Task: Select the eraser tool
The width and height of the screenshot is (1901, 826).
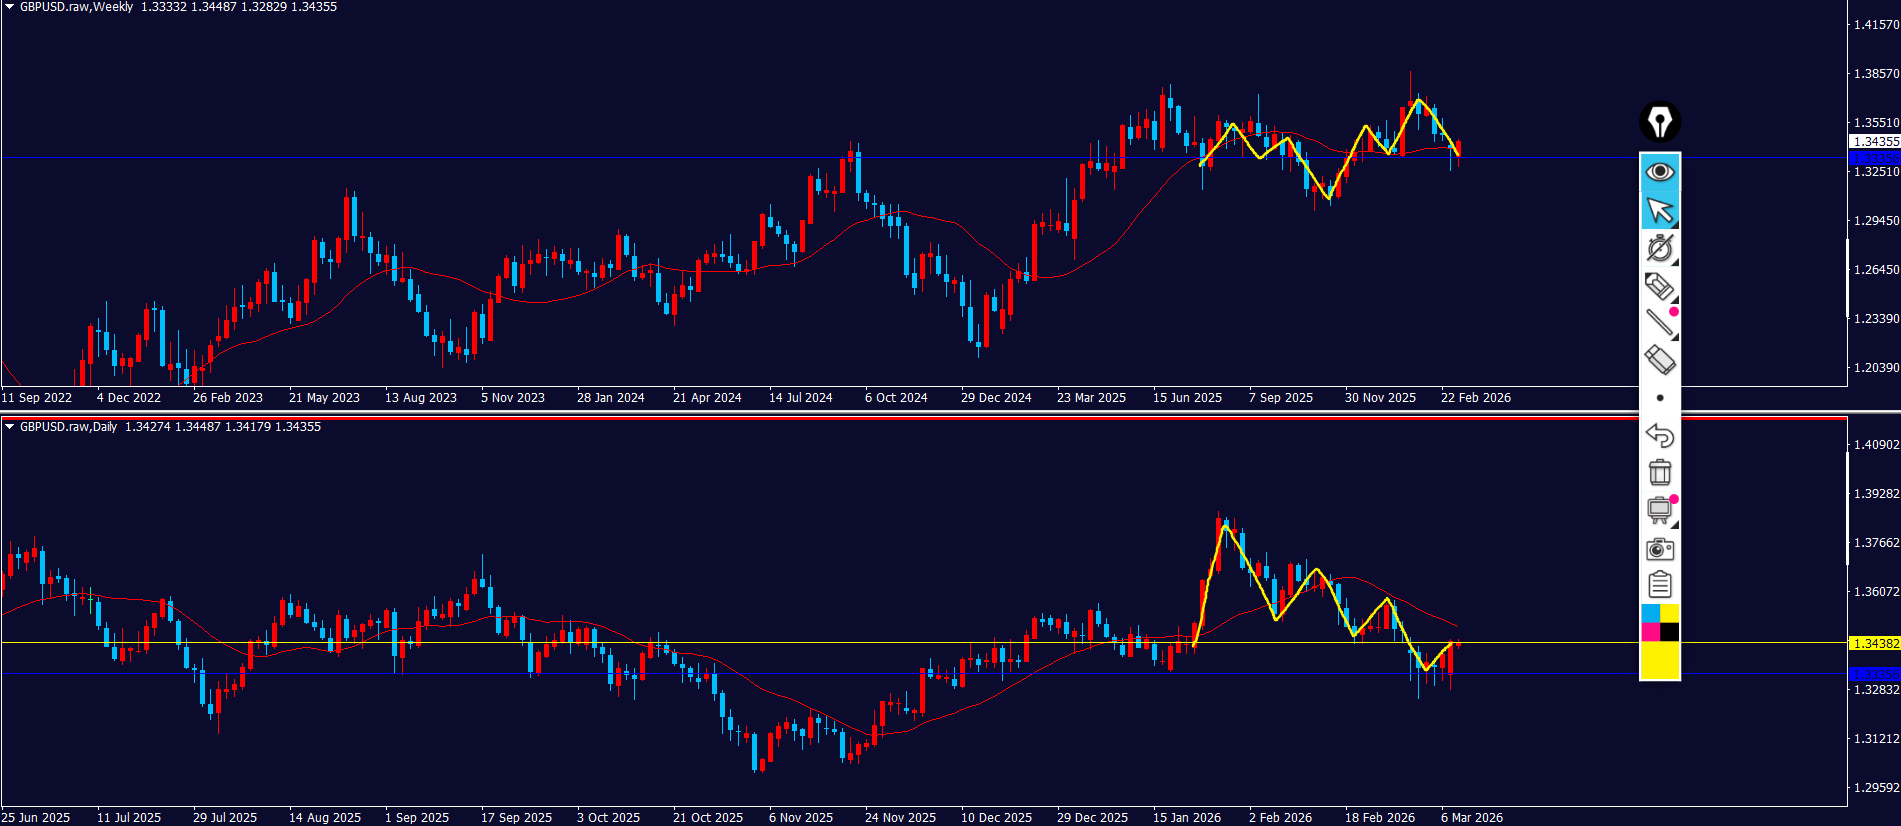Action: 1659,359
